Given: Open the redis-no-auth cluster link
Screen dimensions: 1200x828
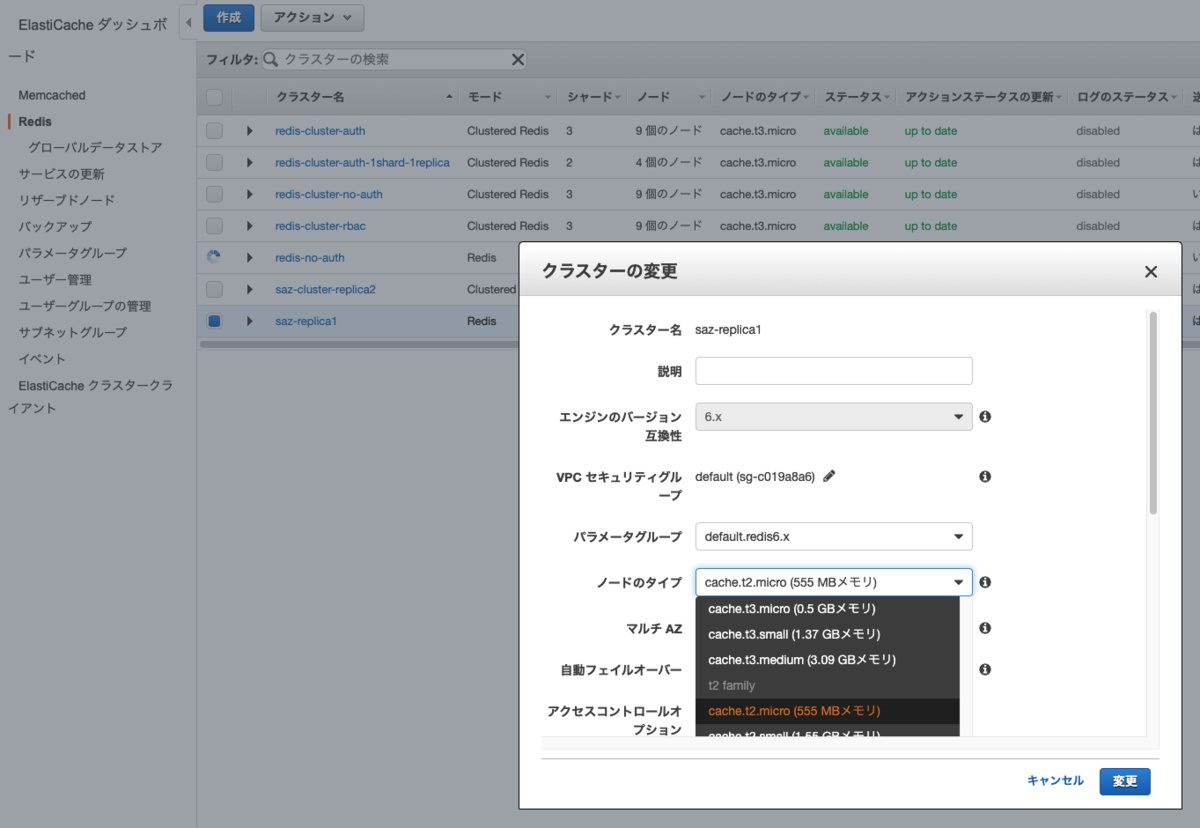Looking at the screenshot, I should pyautogui.click(x=310, y=257).
